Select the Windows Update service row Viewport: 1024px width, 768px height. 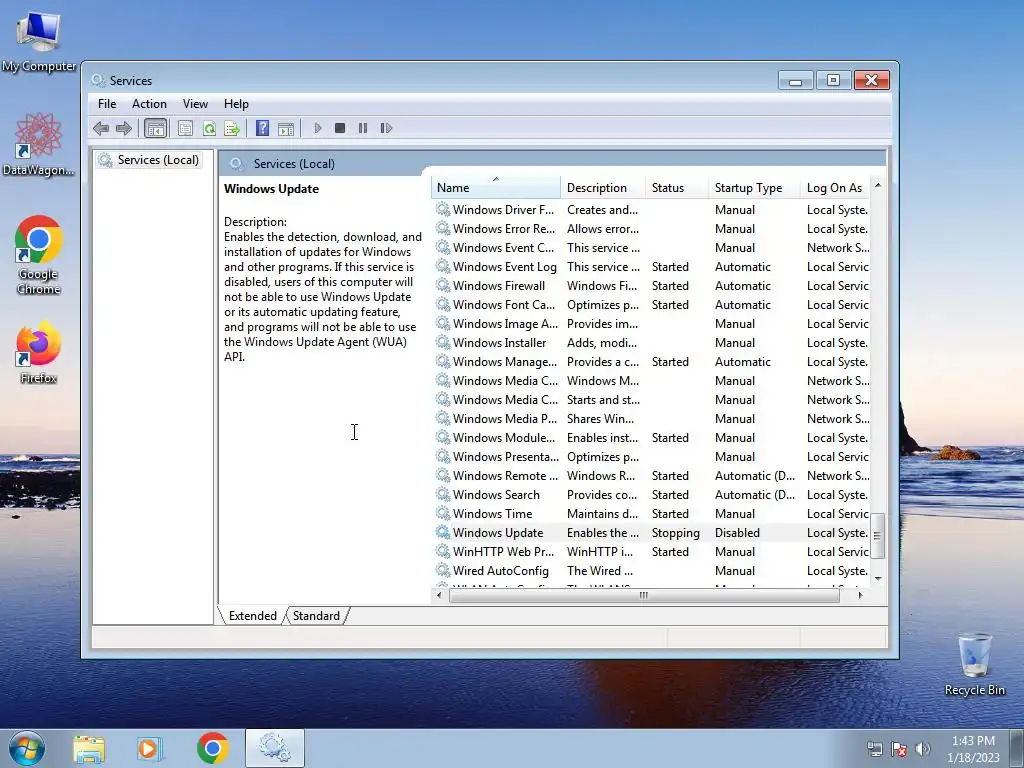pos(651,533)
